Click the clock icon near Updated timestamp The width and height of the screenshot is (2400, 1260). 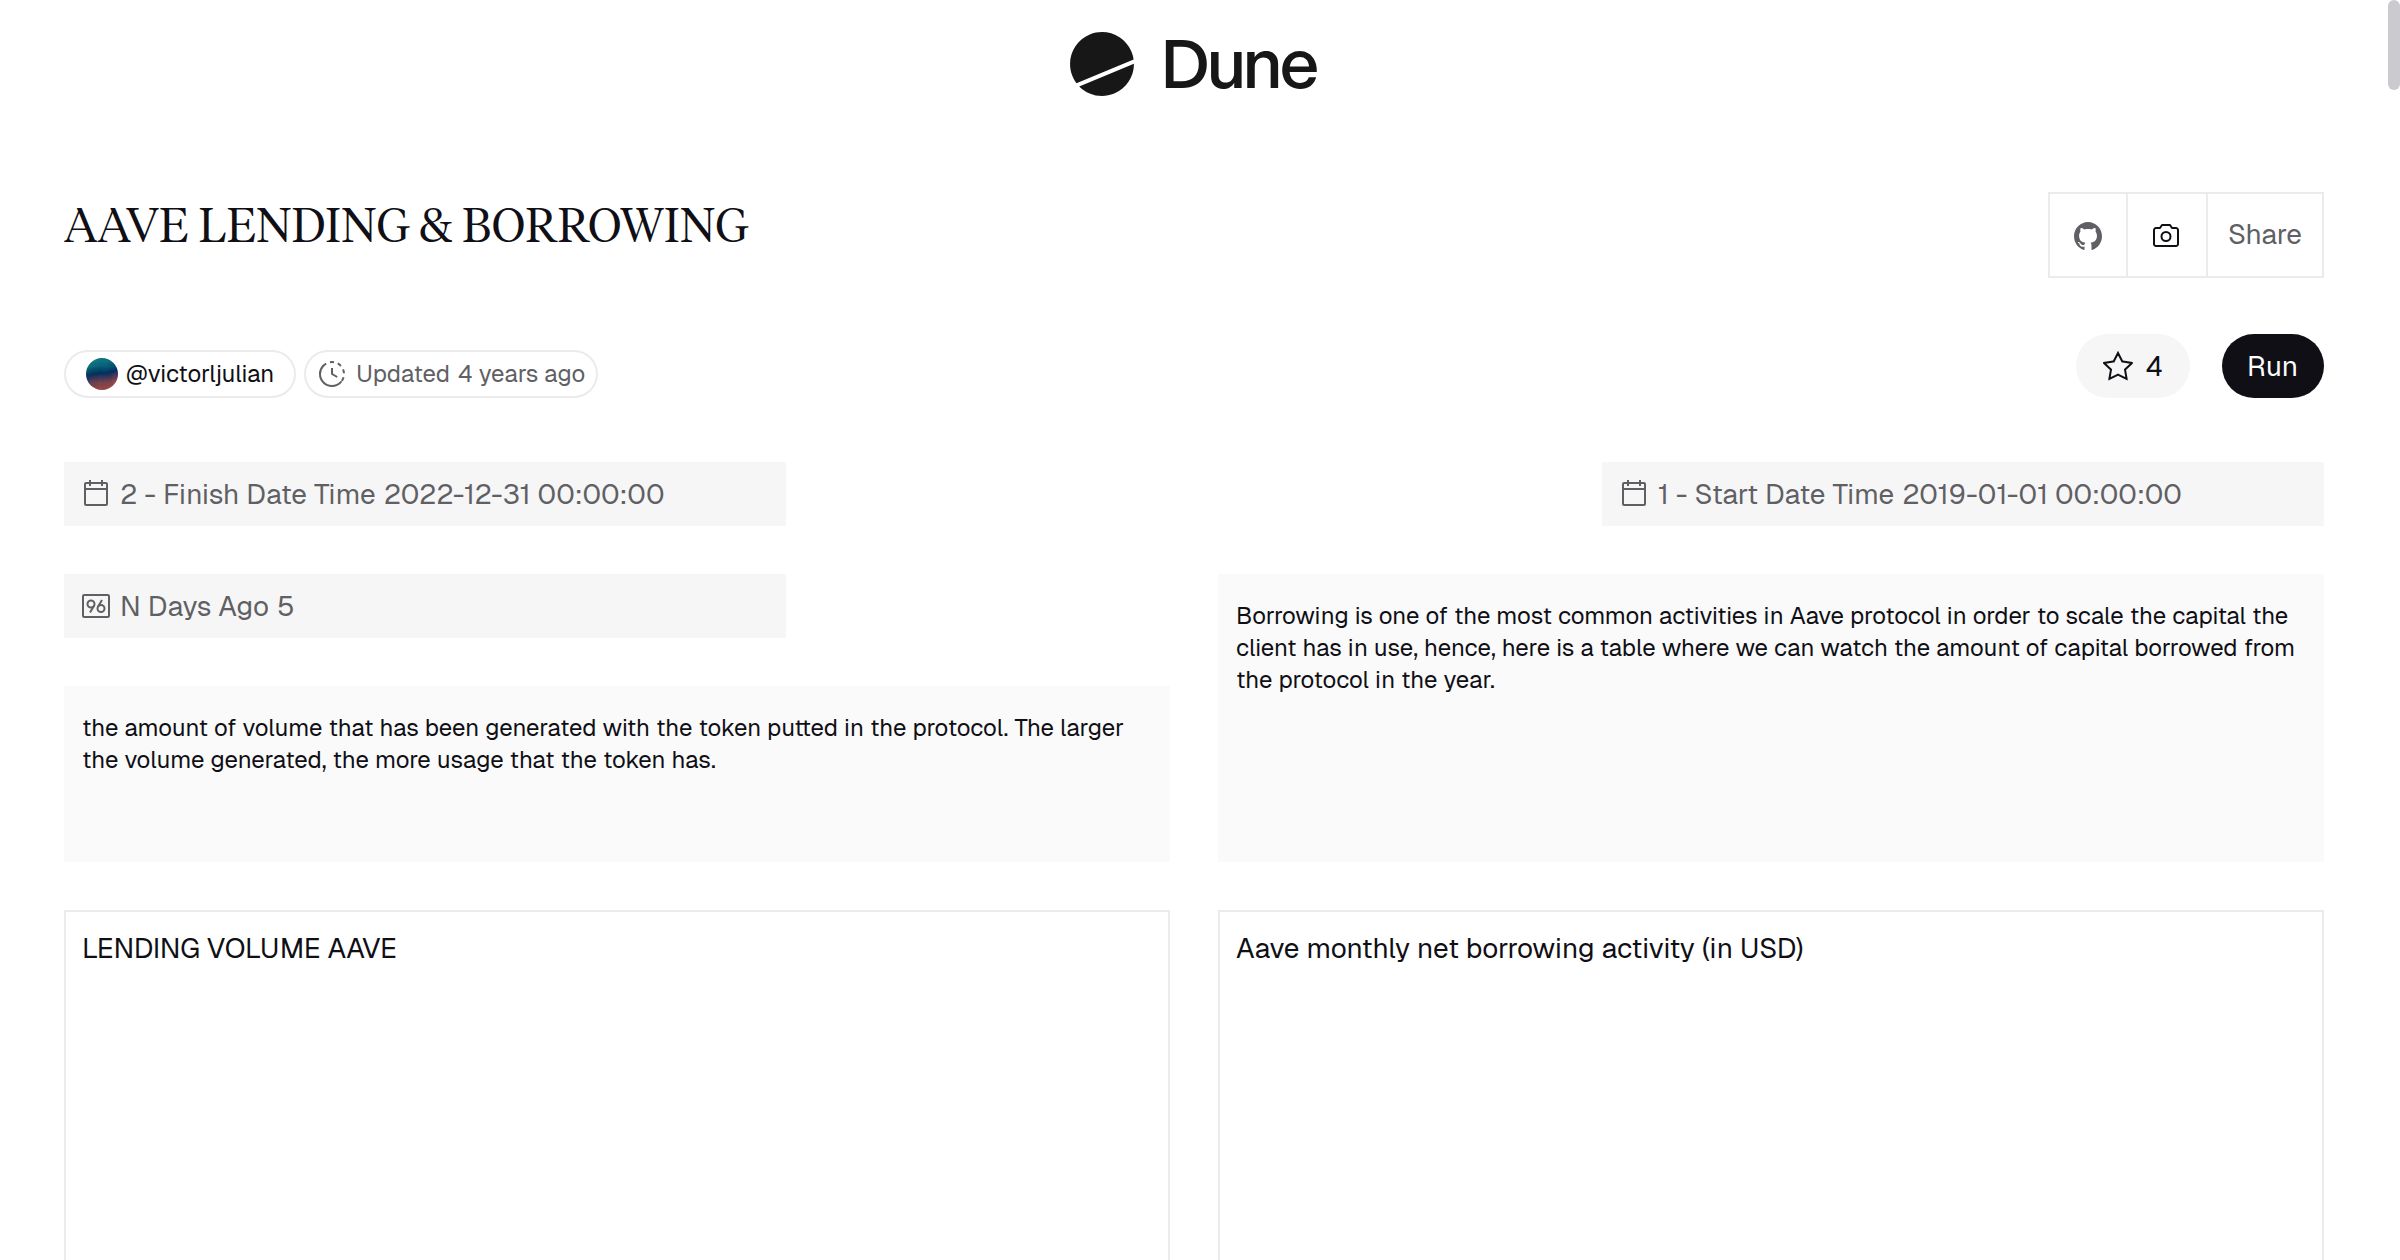pyautogui.click(x=331, y=373)
